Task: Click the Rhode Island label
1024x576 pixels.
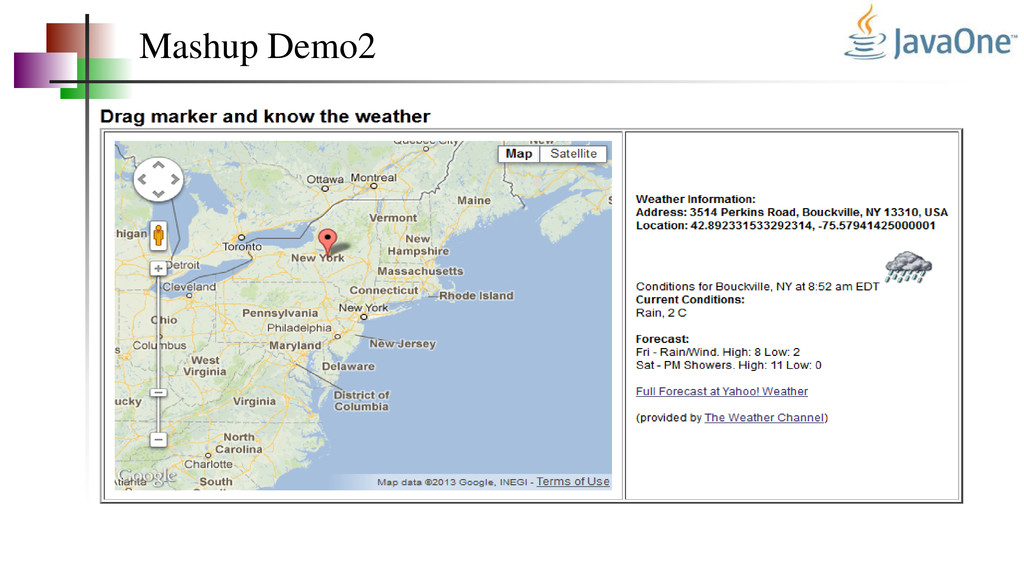Action: (x=476, y=296)
